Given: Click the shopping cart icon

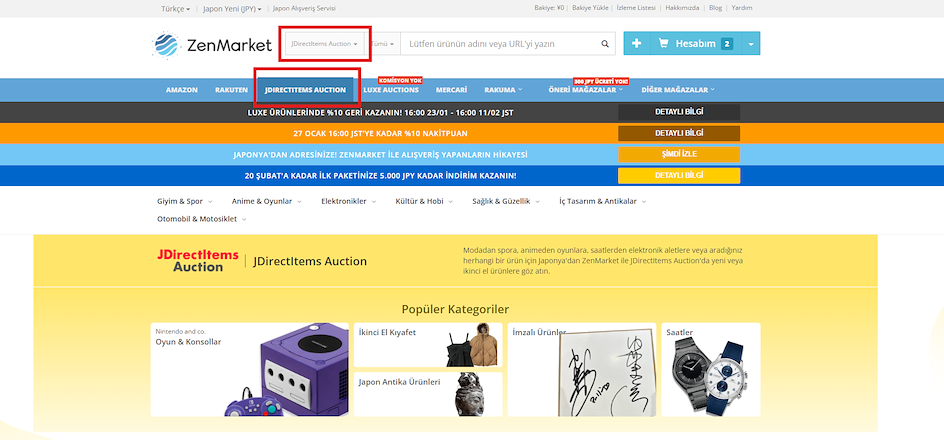Looking at the screenshot, I should click(663, 43).
